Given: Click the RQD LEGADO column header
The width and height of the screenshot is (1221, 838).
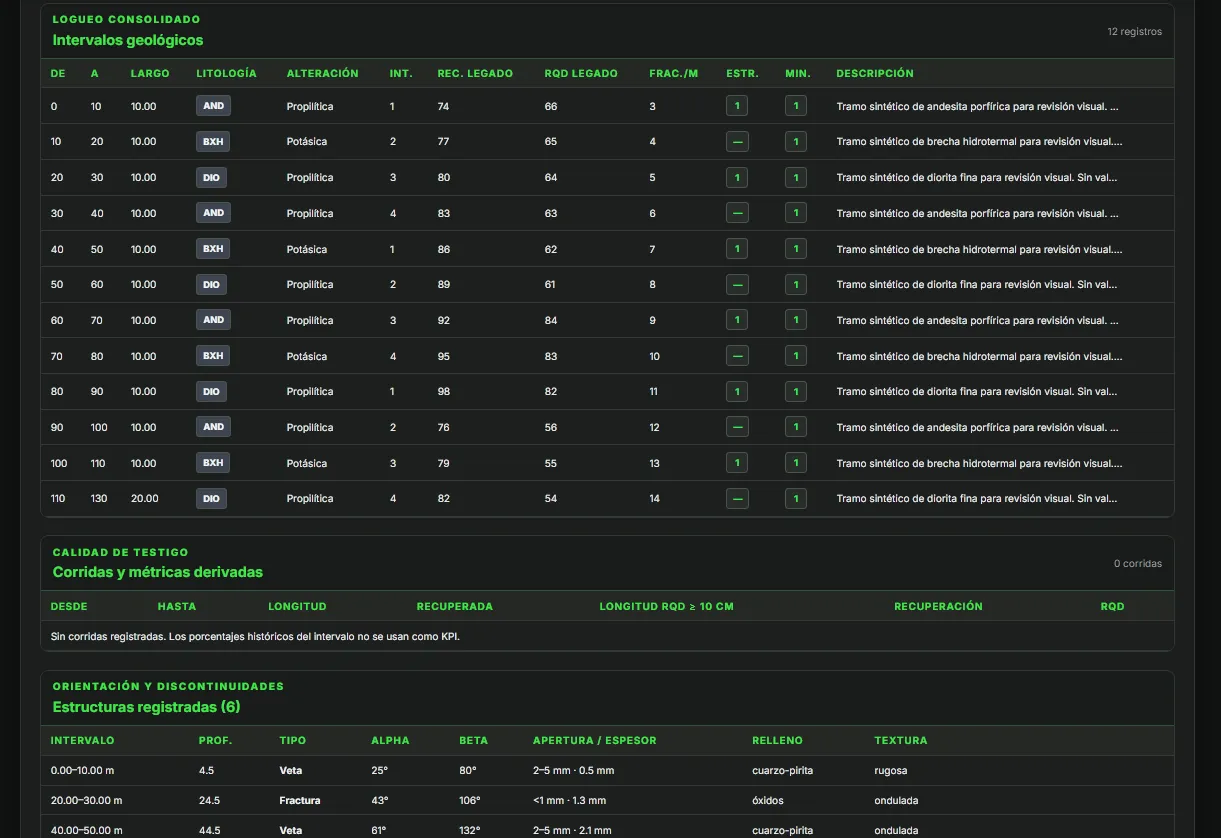Looking at the screenshot, I should tap(581, 74).
